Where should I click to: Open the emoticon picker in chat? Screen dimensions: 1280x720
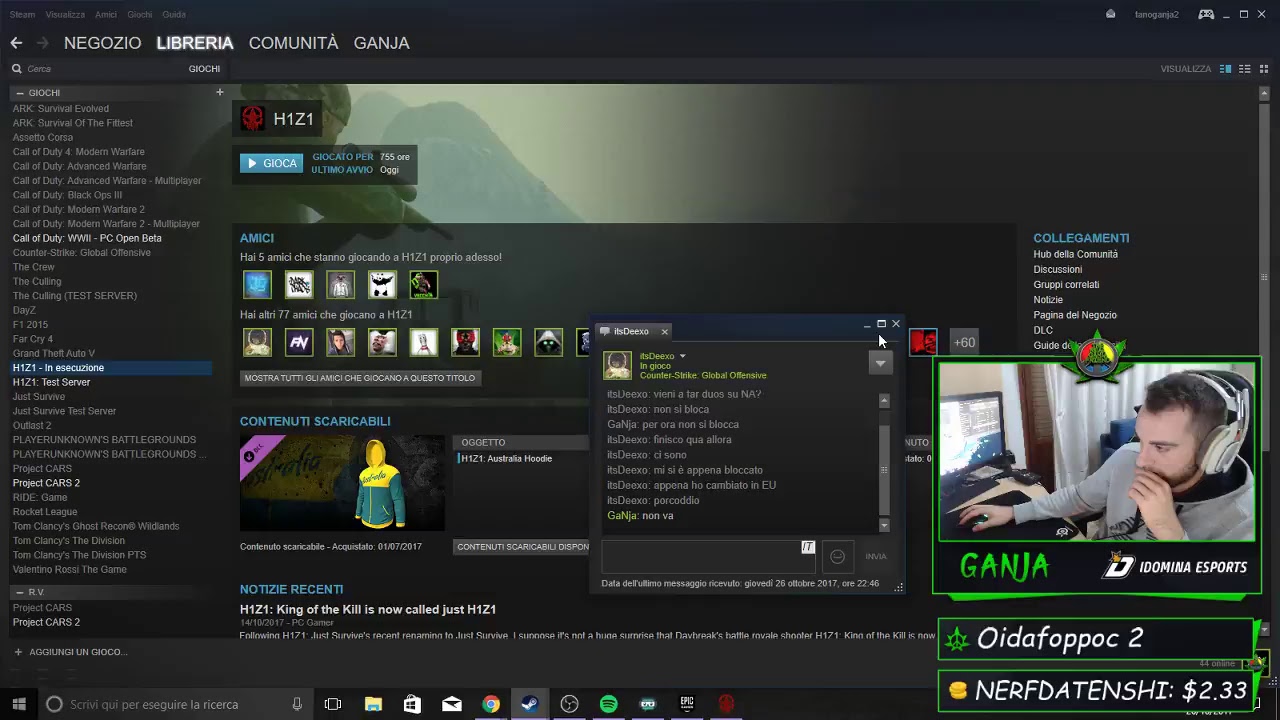coord(838,556)
